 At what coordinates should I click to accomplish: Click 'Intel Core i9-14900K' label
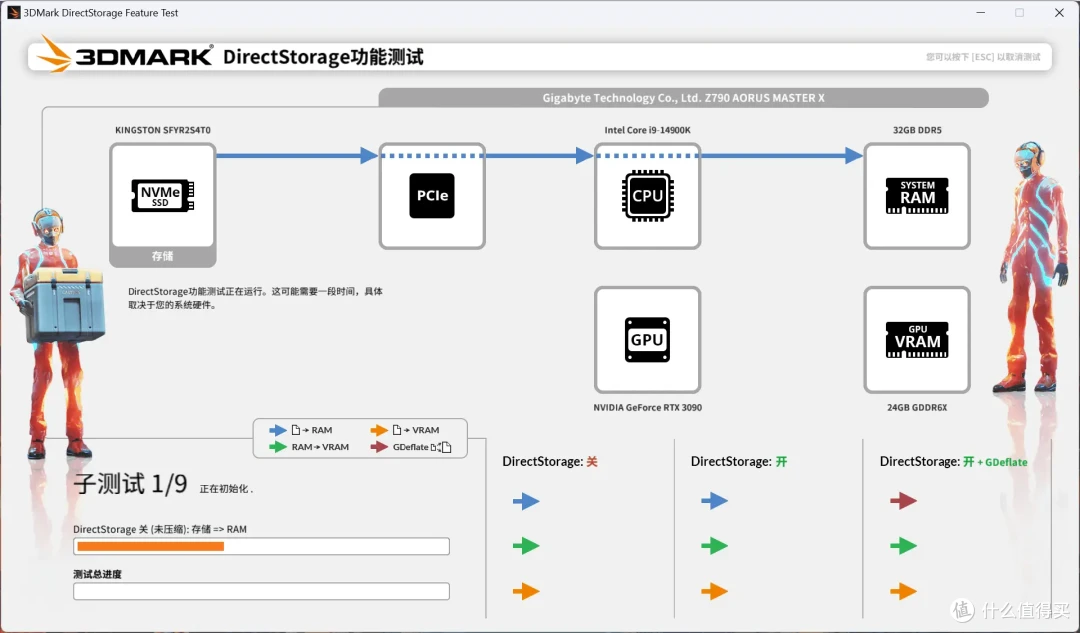pyautogui.click(x=647, y=130)
